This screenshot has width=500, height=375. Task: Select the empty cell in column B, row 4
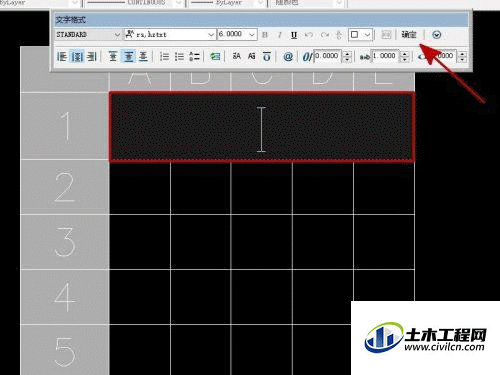coord(201,297)
